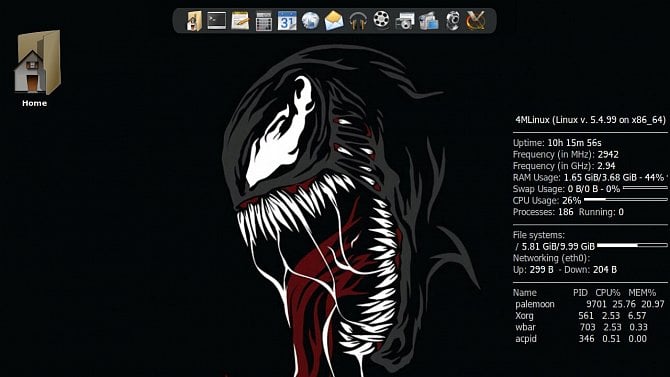Open the calendar icon showing 31

tap(287, 21)
